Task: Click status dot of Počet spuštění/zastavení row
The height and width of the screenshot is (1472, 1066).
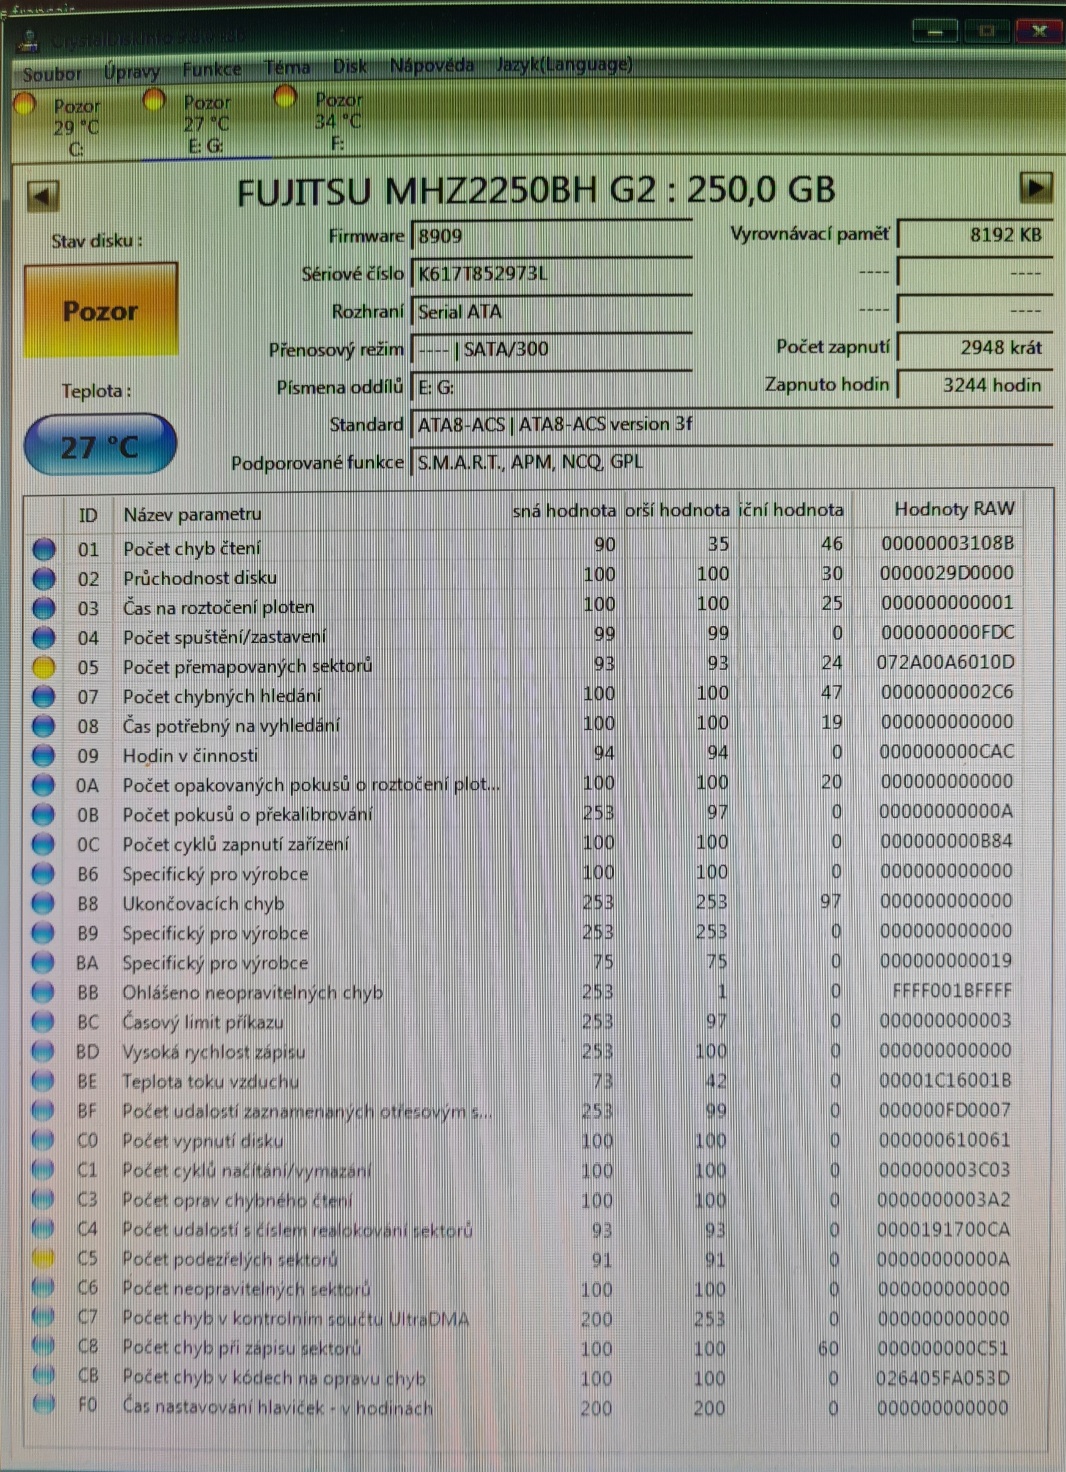Action: [x=43, y=637]
